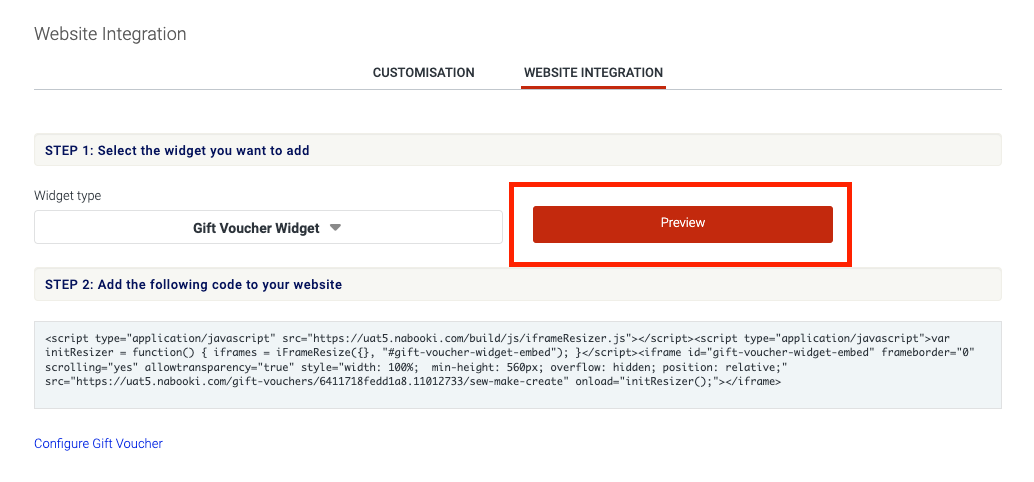Screen dimensions: 1034x482
Task: Click the red Preview button
Action: point(683,224)
